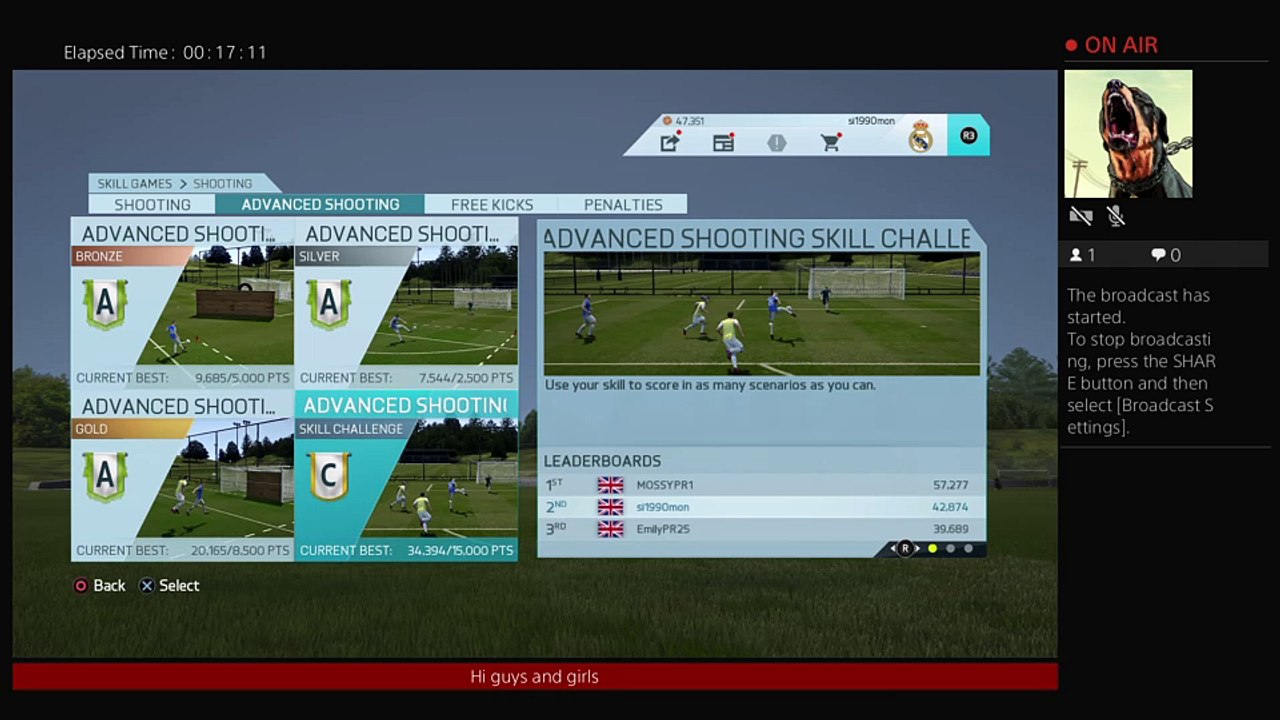Select the yellow active page dot
The height and width of the screenshot is (720, 1280).
click(932, 549)
